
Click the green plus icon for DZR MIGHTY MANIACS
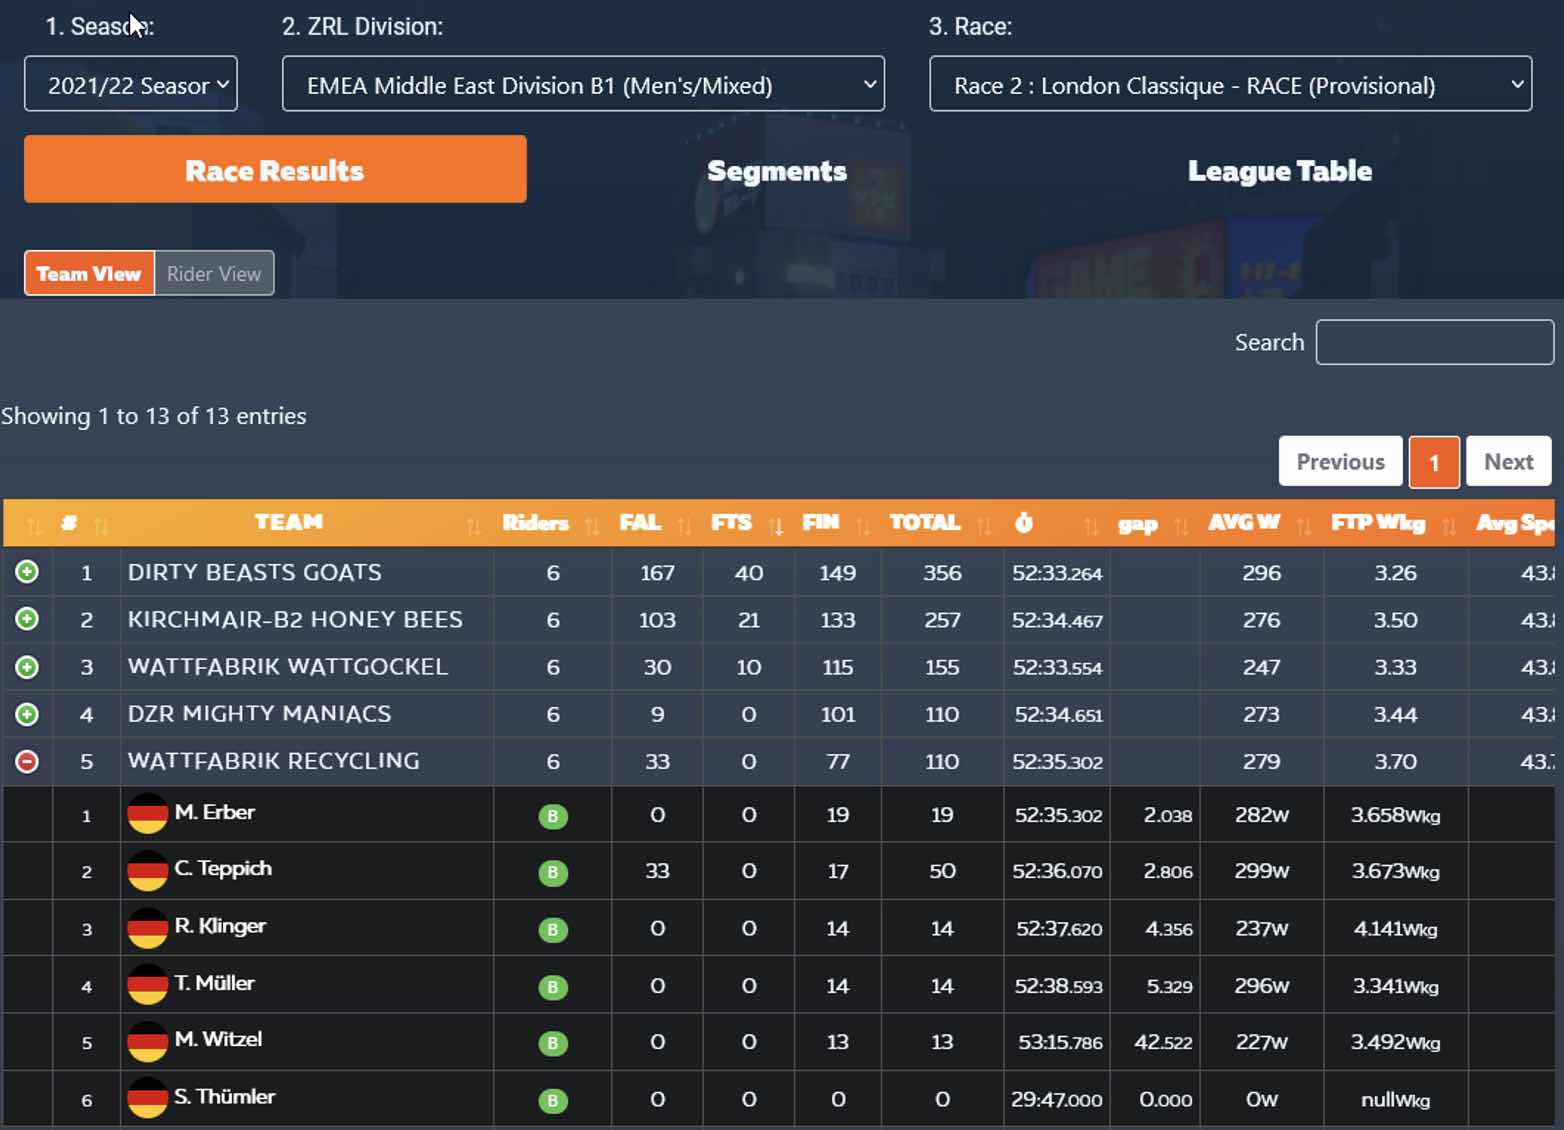click(27, 714)
